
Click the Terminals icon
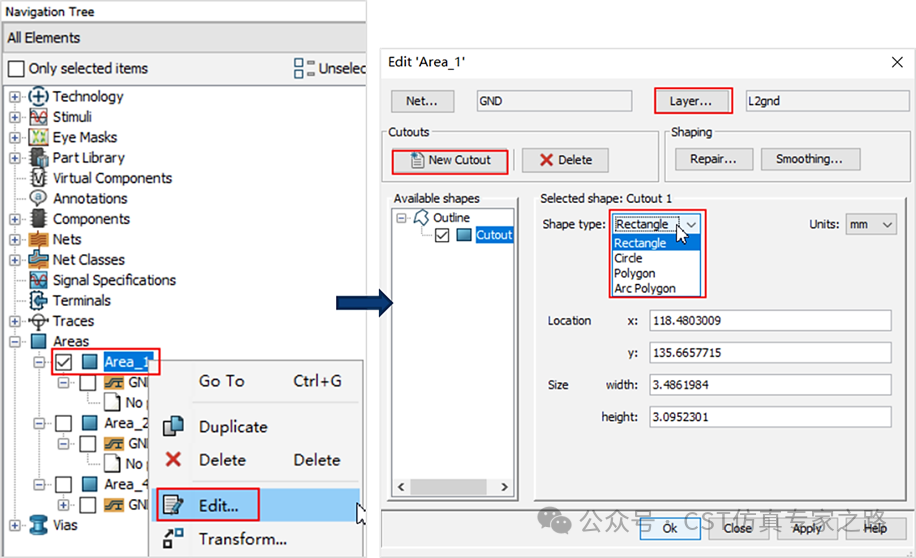click(x=38, y=300)
